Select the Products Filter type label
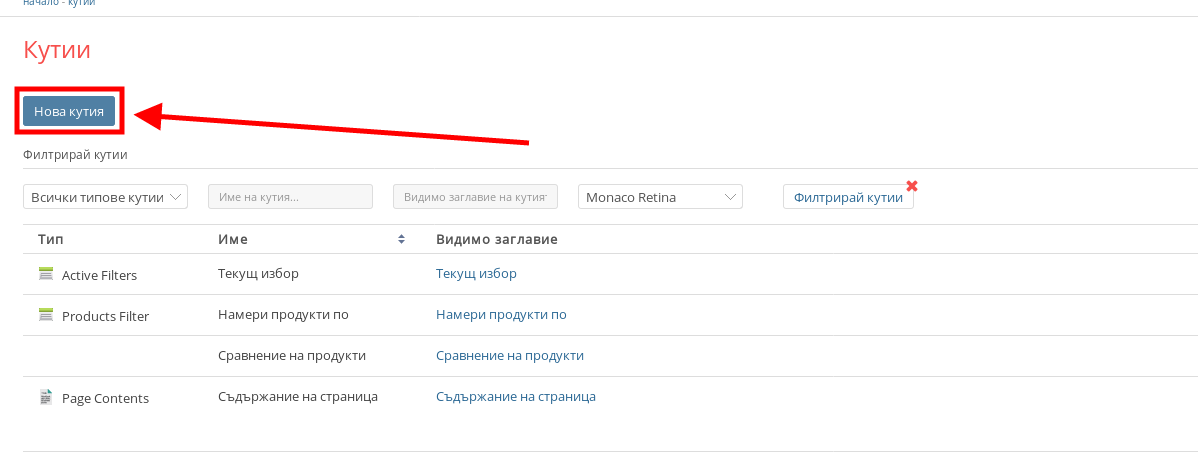 click(x=105, y=316)
